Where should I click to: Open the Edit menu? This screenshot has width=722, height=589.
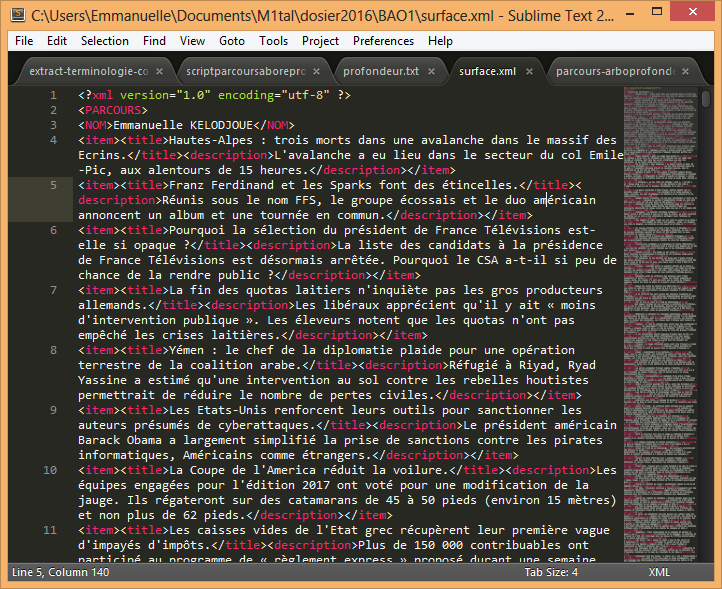click(57, 41)
